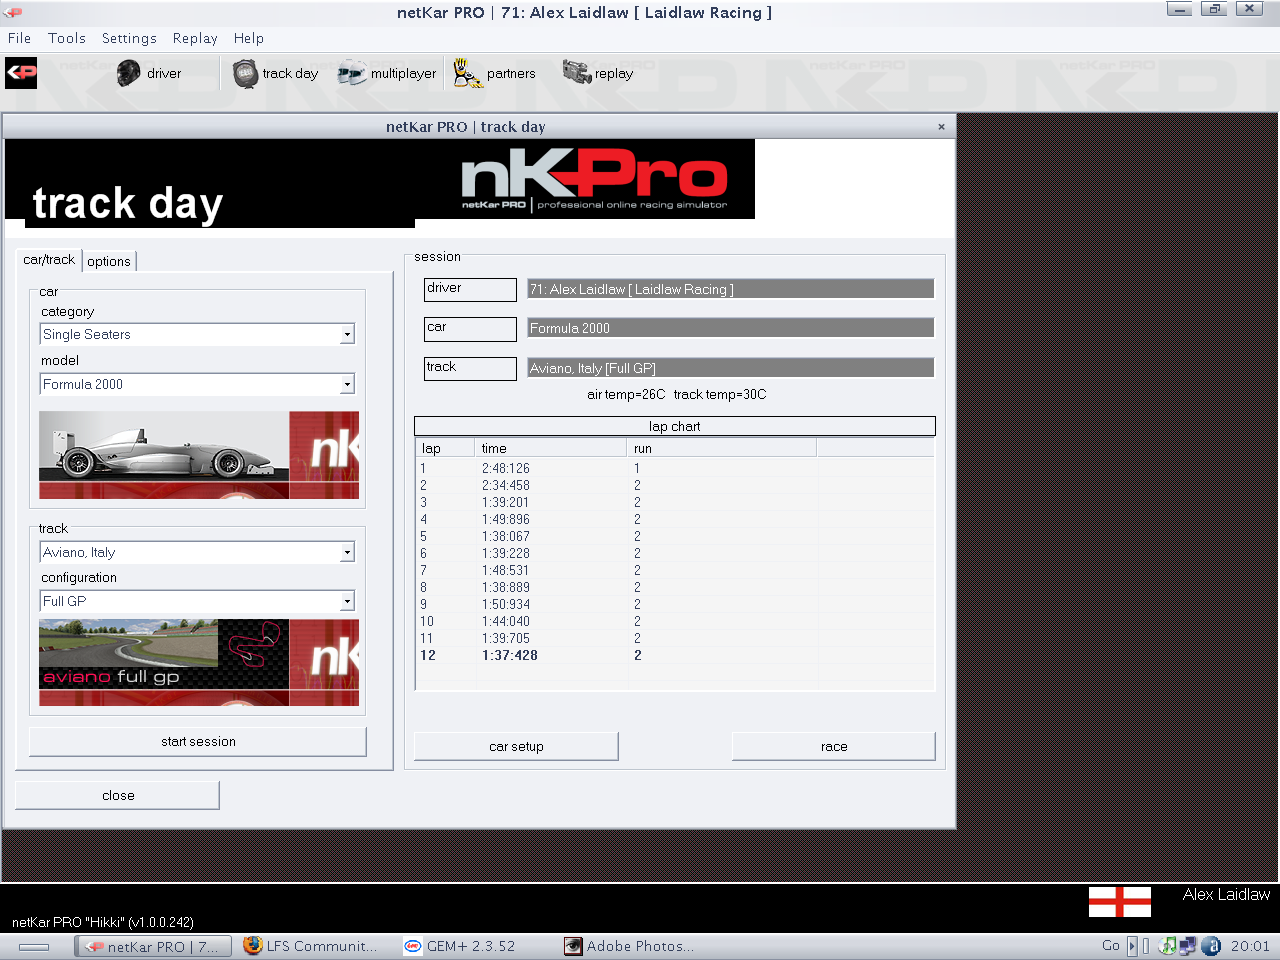Viewport: 1280px width, 960px height.
Task: Select lap 11 row with time 1:39:705
Action: click(675, 638)
